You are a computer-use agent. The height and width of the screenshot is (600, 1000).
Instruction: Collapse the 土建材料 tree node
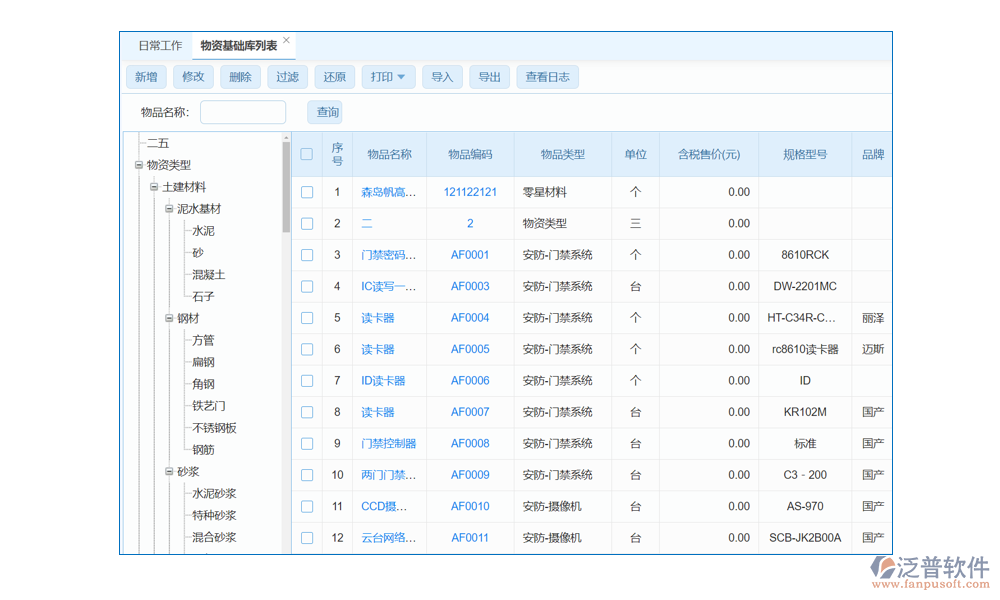tap(154, 187)
